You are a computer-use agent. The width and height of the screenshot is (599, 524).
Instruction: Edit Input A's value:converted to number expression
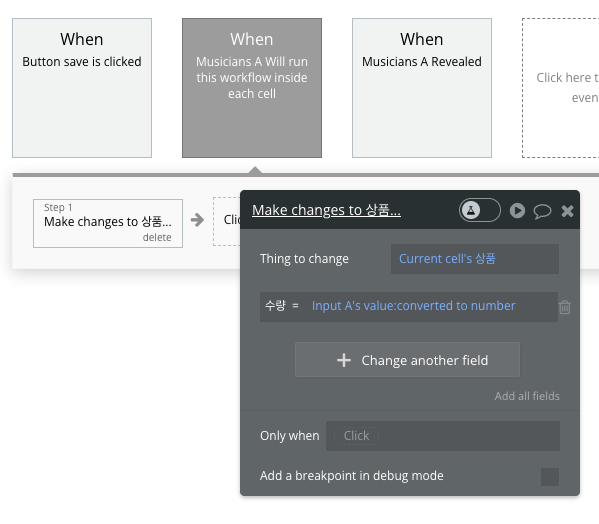point(413,306)
